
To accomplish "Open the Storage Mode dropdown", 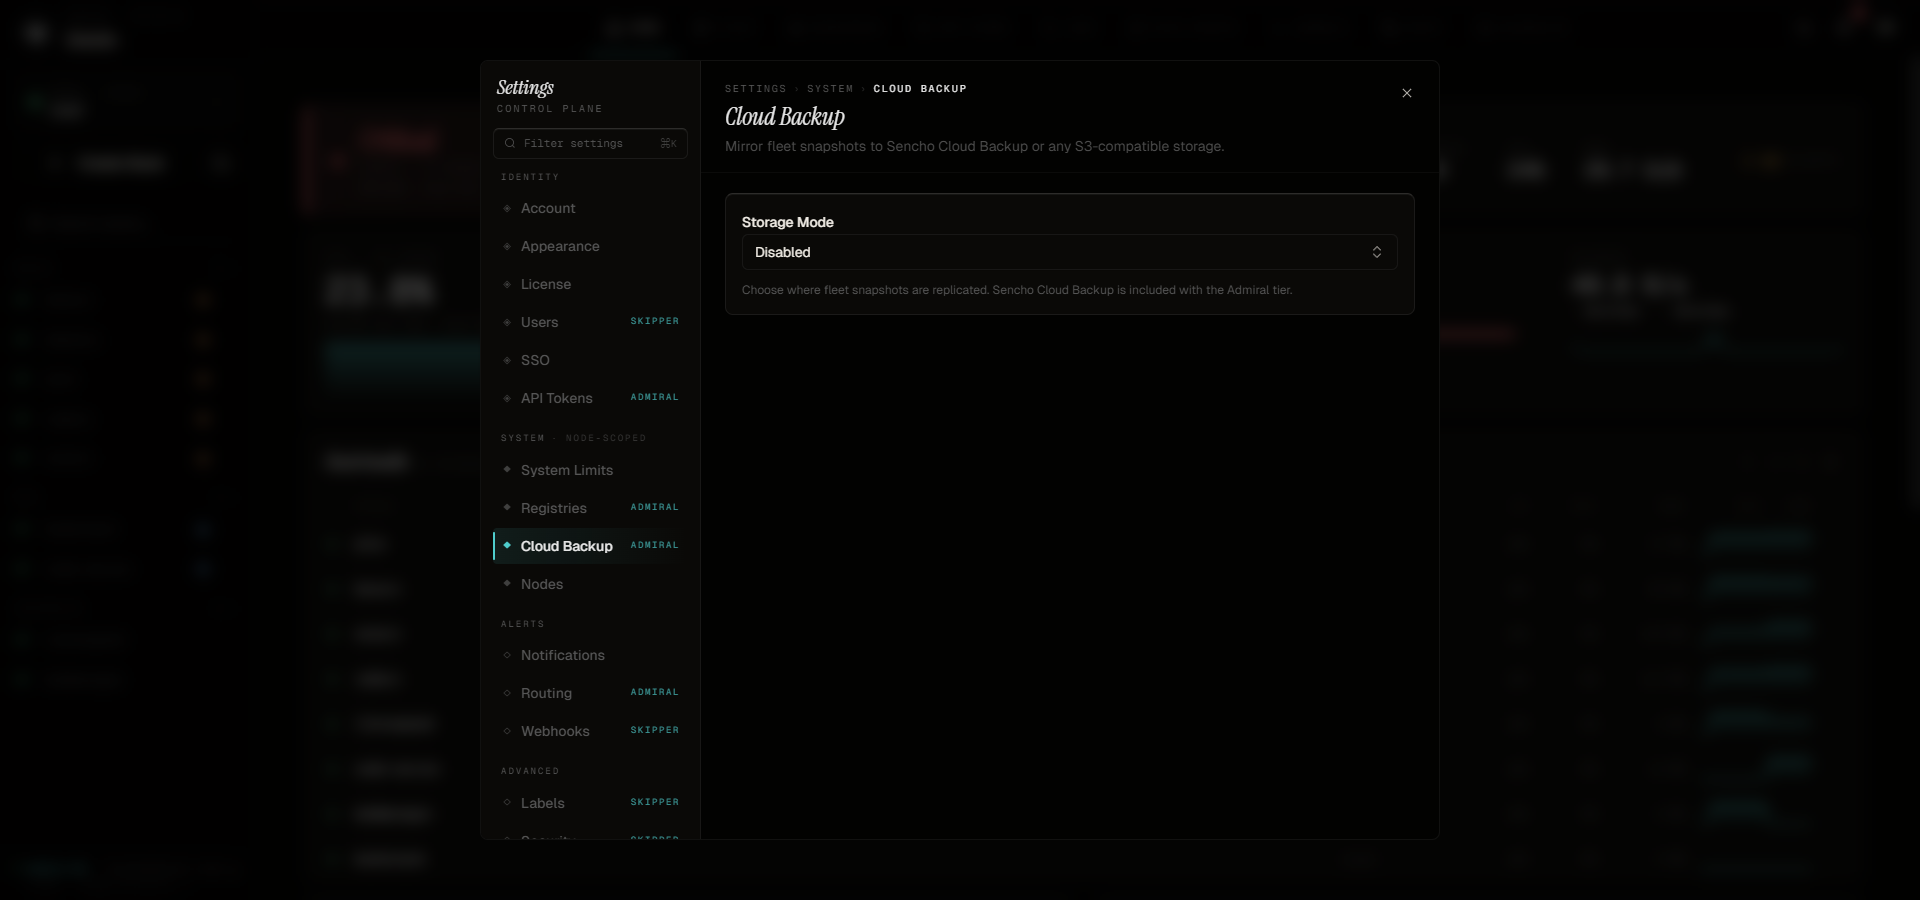I will [x=1069, y=252].
